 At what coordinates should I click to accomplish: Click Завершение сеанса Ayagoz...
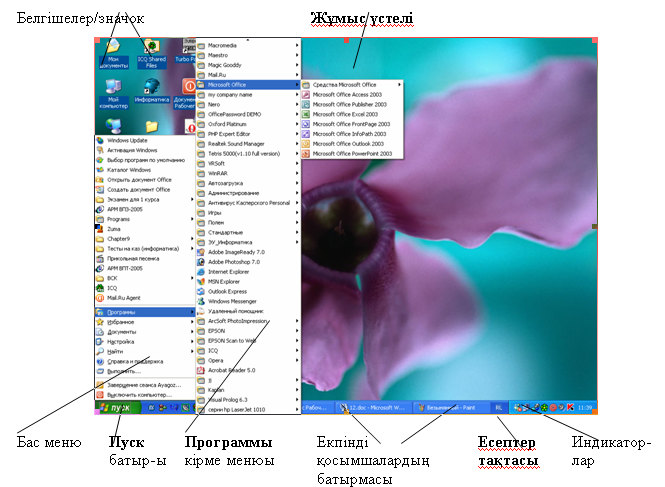pos(145,385)
